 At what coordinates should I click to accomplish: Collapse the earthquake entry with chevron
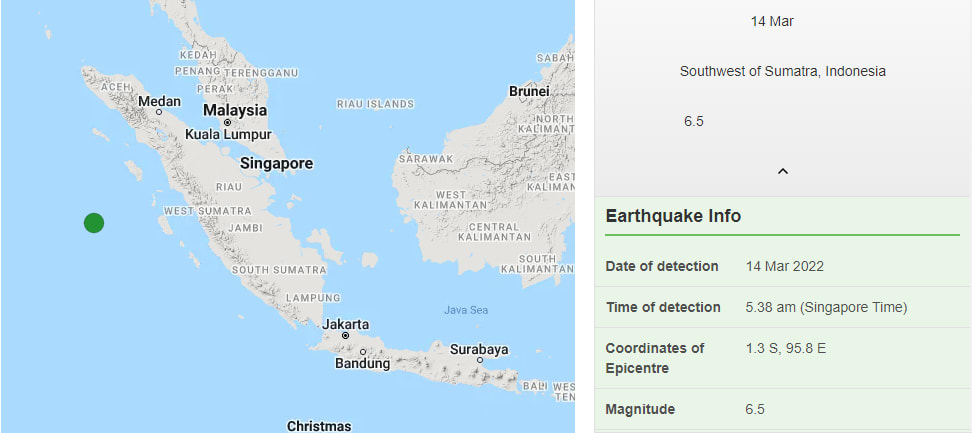click(783, 171)
